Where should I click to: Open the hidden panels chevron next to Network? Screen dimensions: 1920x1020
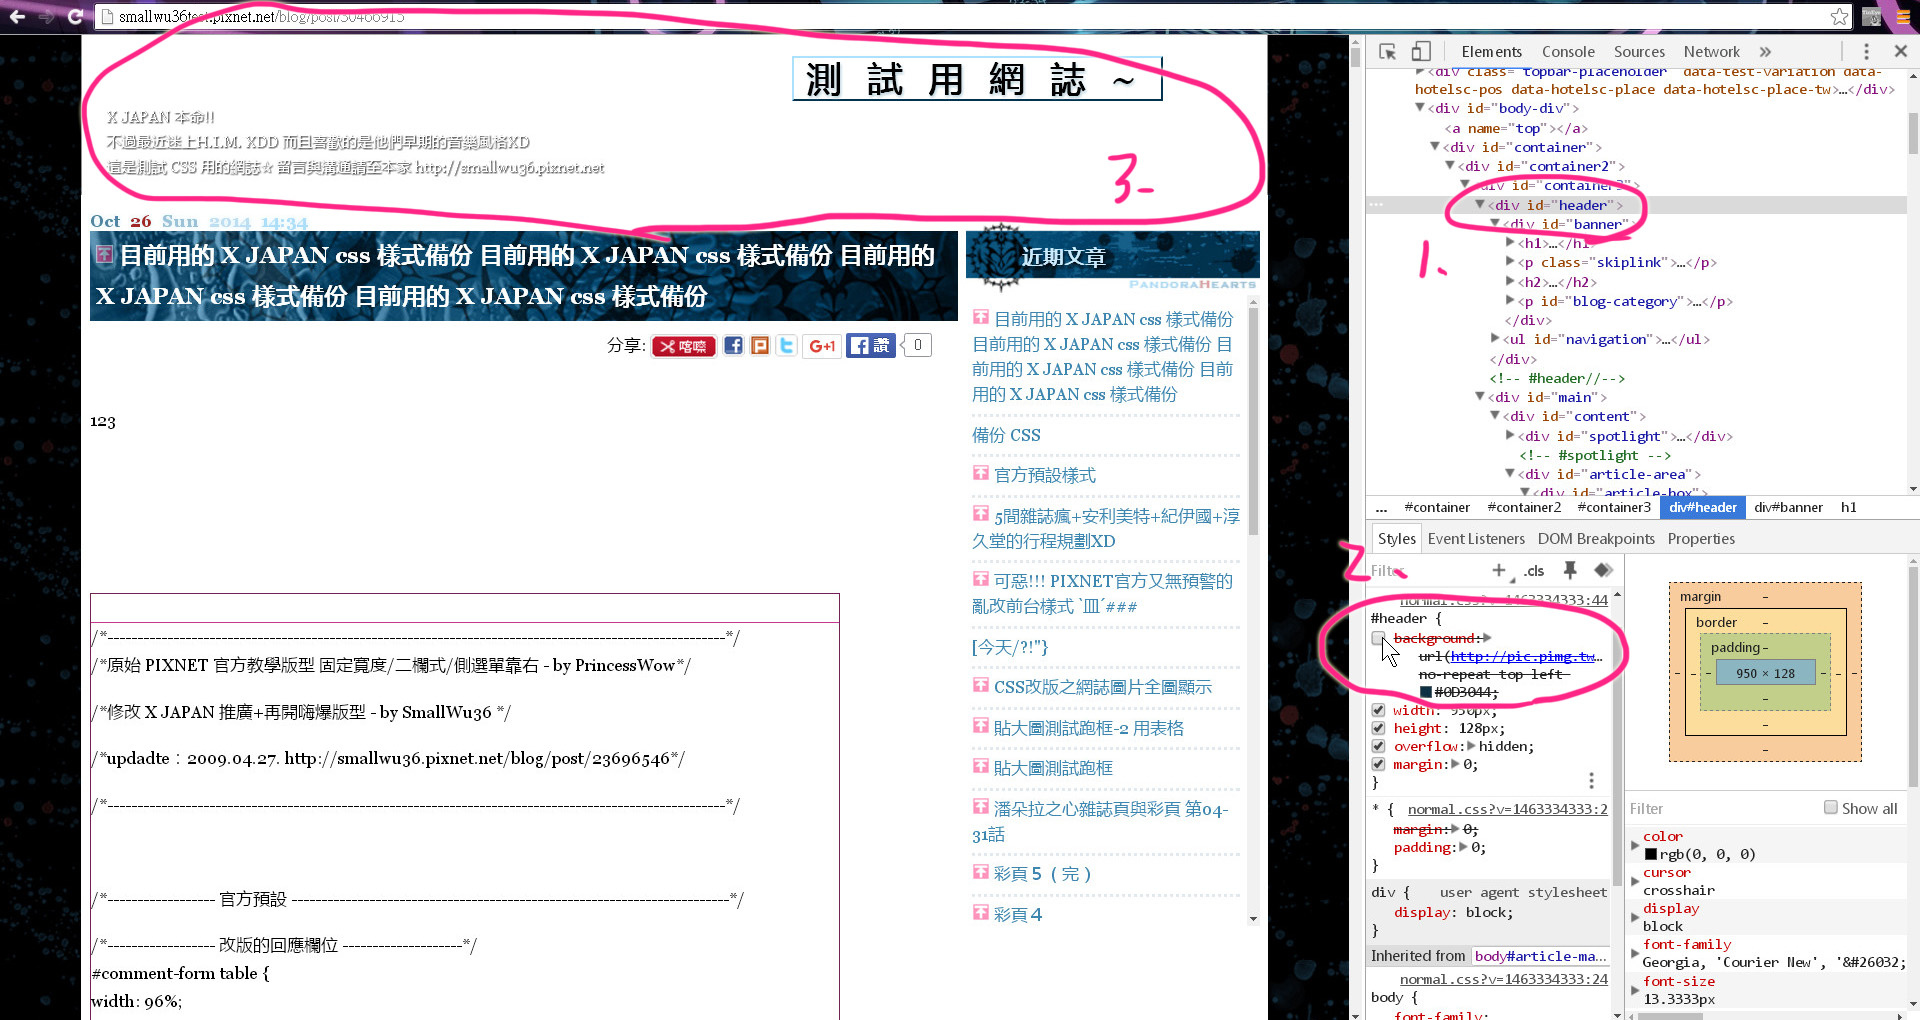pos(1766,51)
